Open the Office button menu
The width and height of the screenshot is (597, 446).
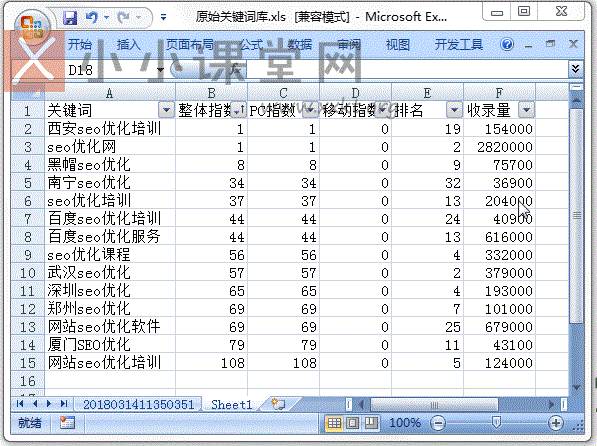32,27
